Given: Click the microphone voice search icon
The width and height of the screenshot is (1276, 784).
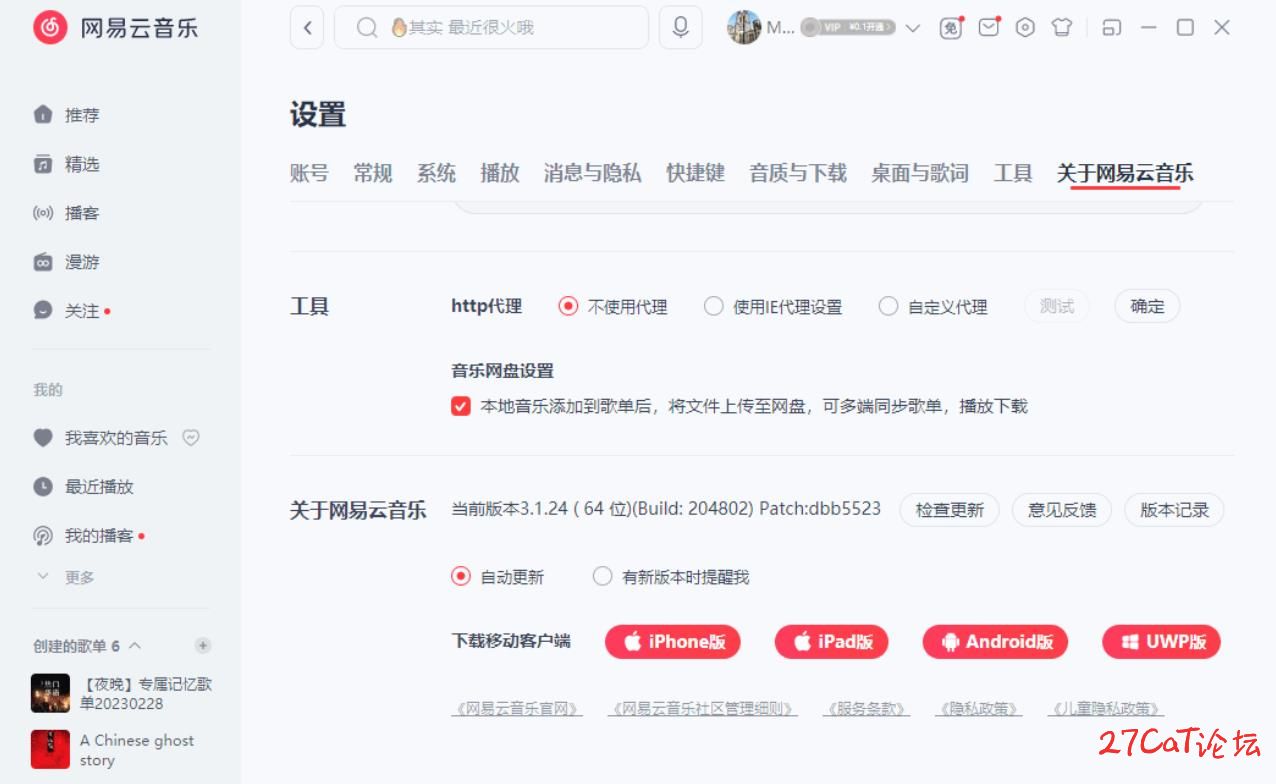Looking at the screenshot, I should [x=681, y=28].
